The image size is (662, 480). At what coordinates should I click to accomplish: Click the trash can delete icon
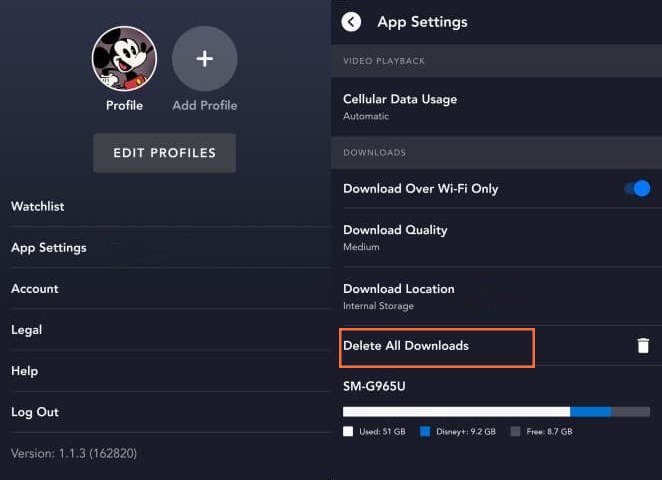[x=643, y=345]
